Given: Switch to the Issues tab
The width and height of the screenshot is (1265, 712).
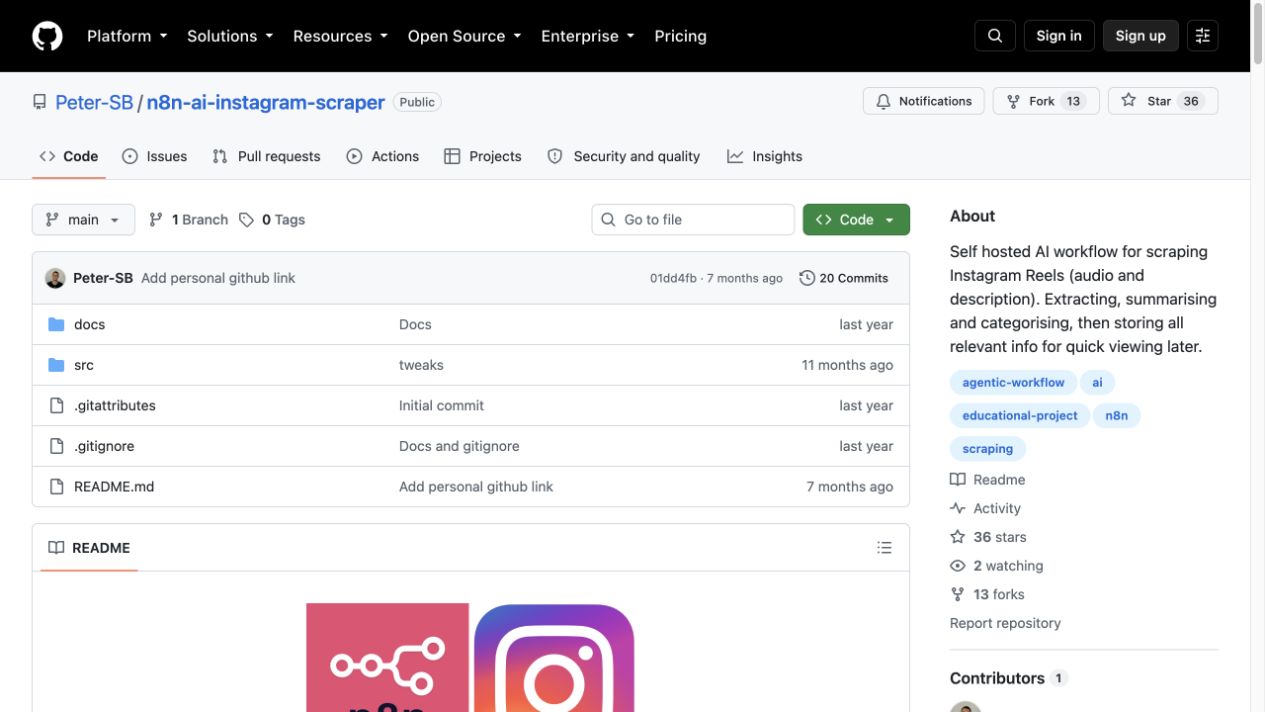Looking at the screenshot, I should click(155, 156).
